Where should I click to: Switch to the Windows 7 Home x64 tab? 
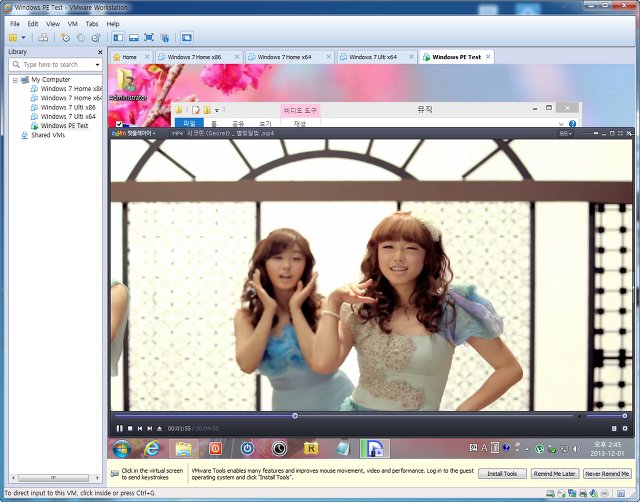(284, 57)
